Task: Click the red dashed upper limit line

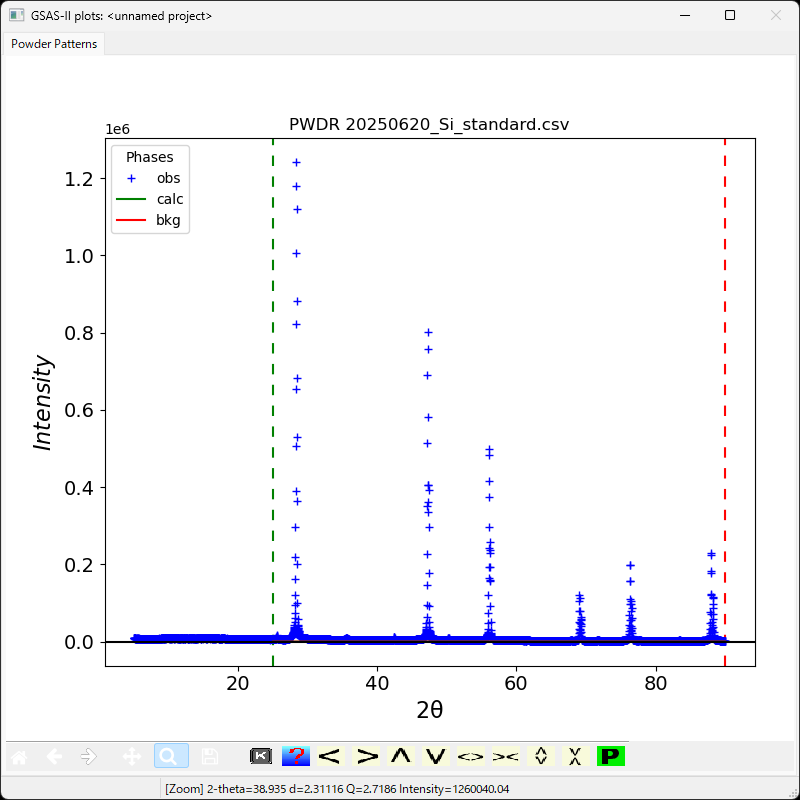Action: [724, 400]
